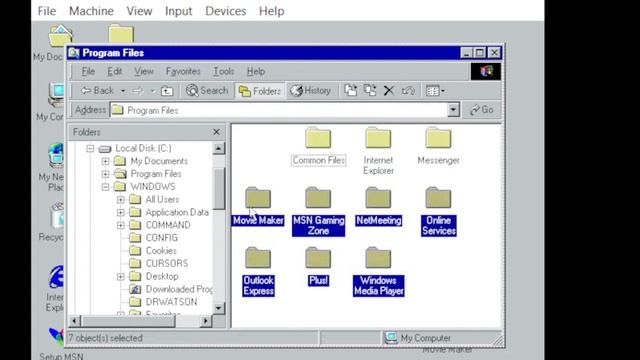The height and width of the screenshot is (360, 640).
Task: Toggle the Folders pane button
Action: coord(260,91)
